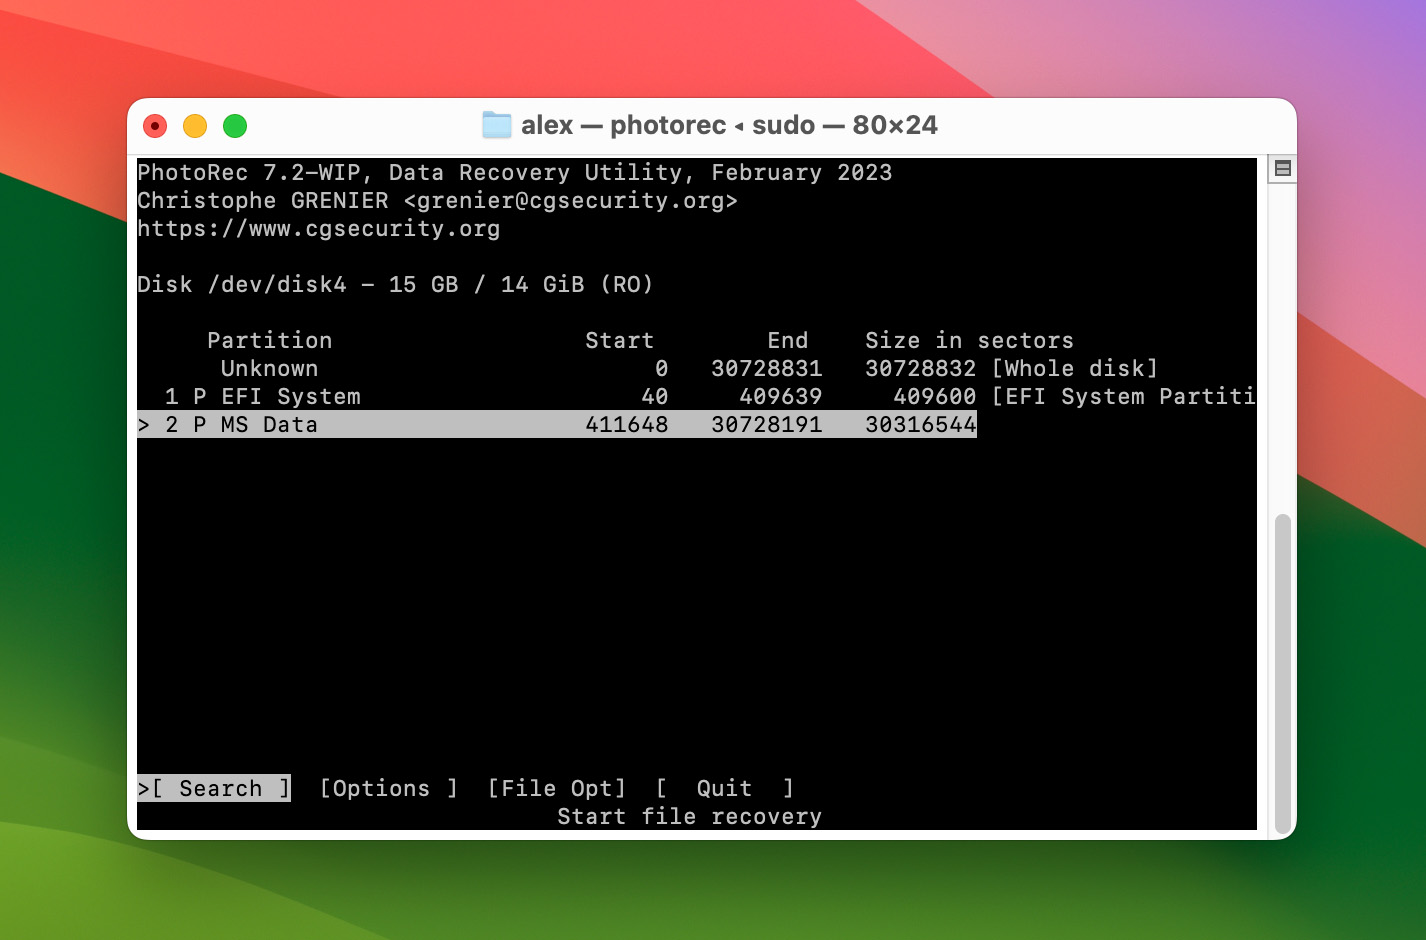This screenshot has height=940, width=1426.
Task: Select partition 1 EFI System row
Action: [x=696, y=396]
